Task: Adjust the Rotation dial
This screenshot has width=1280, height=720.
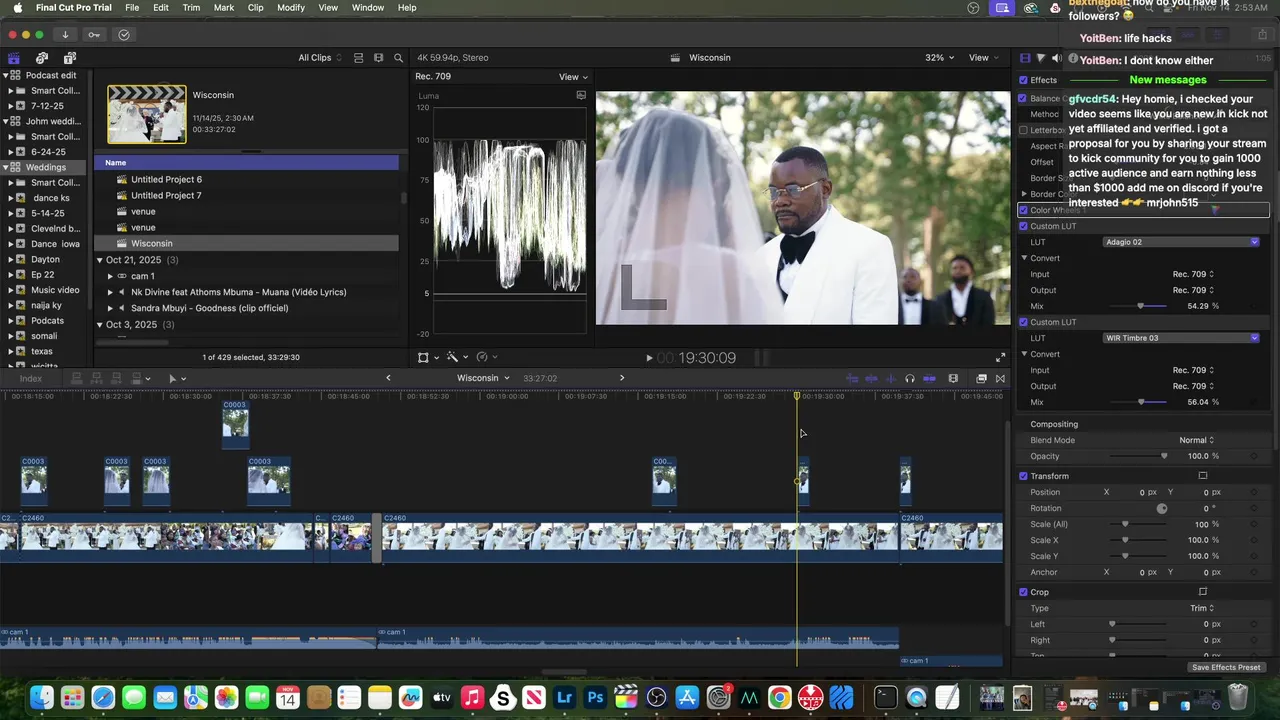Action: [1161, 508]
